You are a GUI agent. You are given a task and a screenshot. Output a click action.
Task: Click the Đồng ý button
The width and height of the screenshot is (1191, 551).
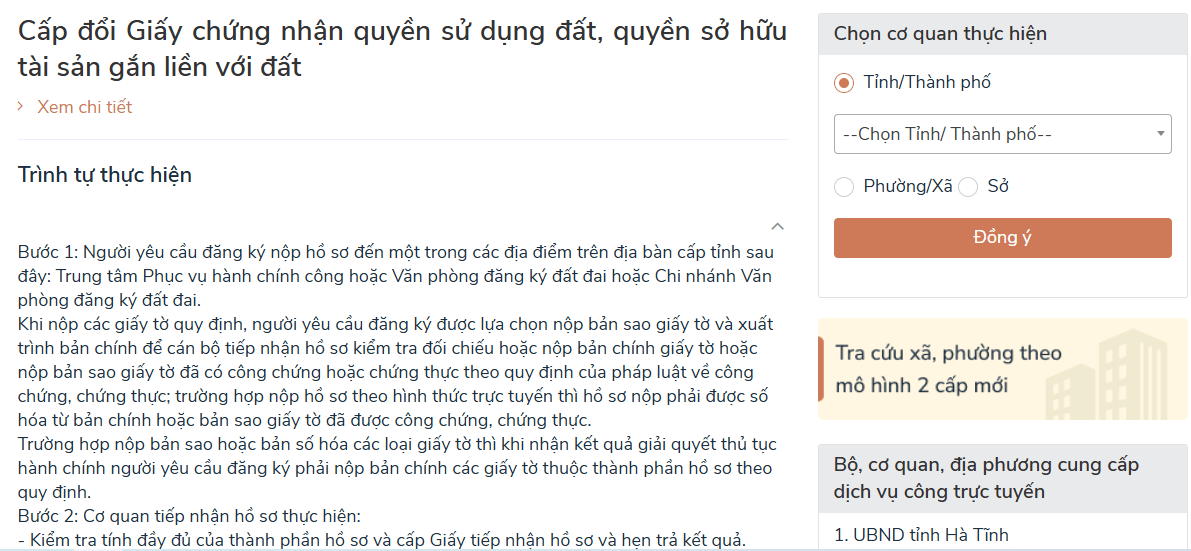coord(1003,238)
